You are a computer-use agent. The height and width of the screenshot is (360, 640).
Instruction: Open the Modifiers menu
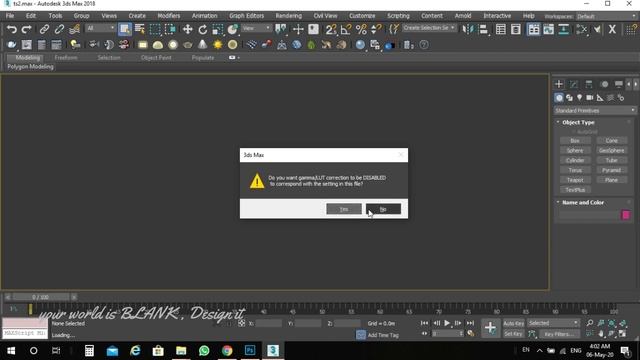(x=169, y=16)
